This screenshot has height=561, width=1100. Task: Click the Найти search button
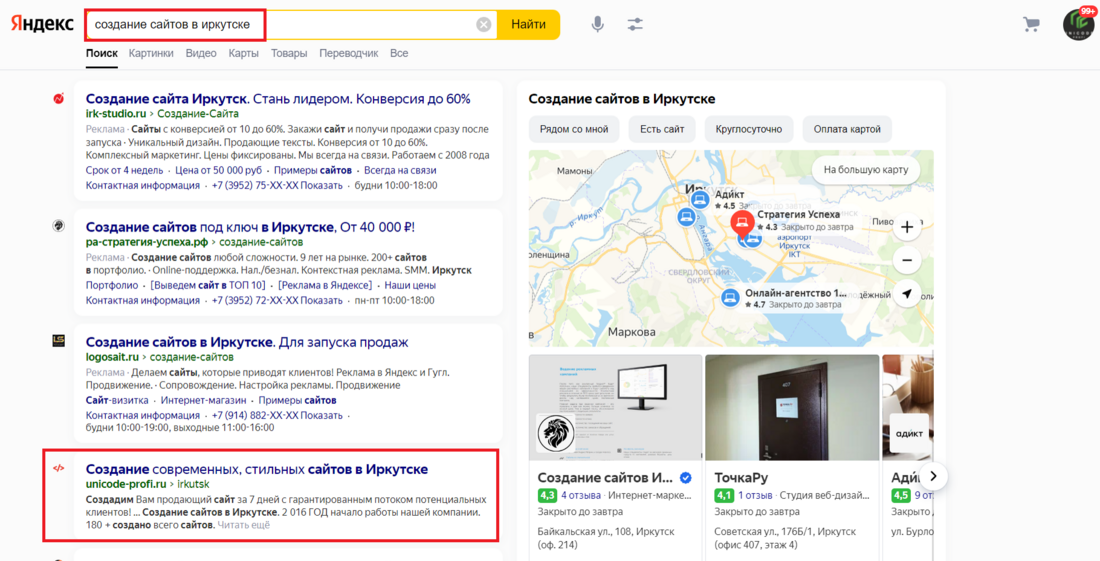click(x=528, y=25)
